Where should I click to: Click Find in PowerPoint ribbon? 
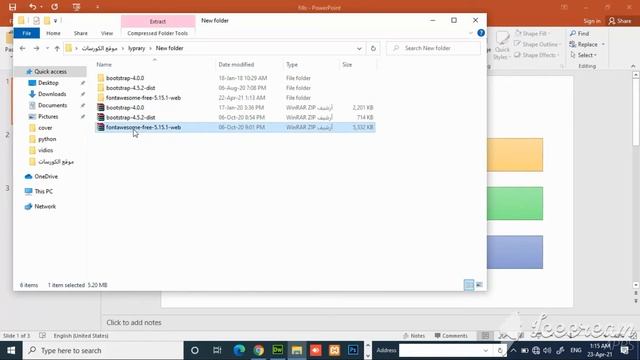(580, 33)
